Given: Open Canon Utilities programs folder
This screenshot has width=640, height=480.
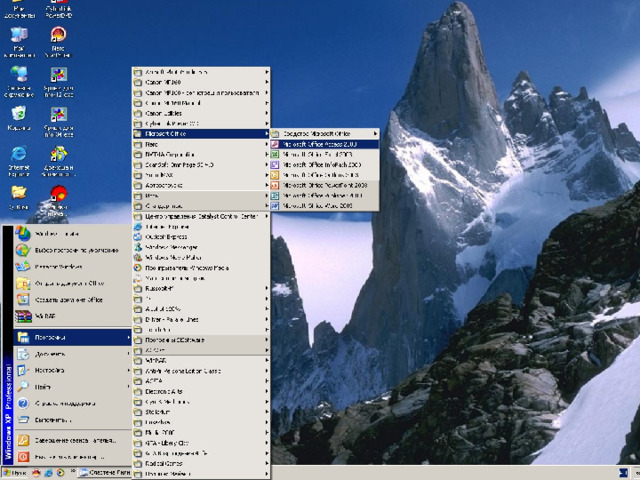Looking at the screenshot, I should point(201,113).
